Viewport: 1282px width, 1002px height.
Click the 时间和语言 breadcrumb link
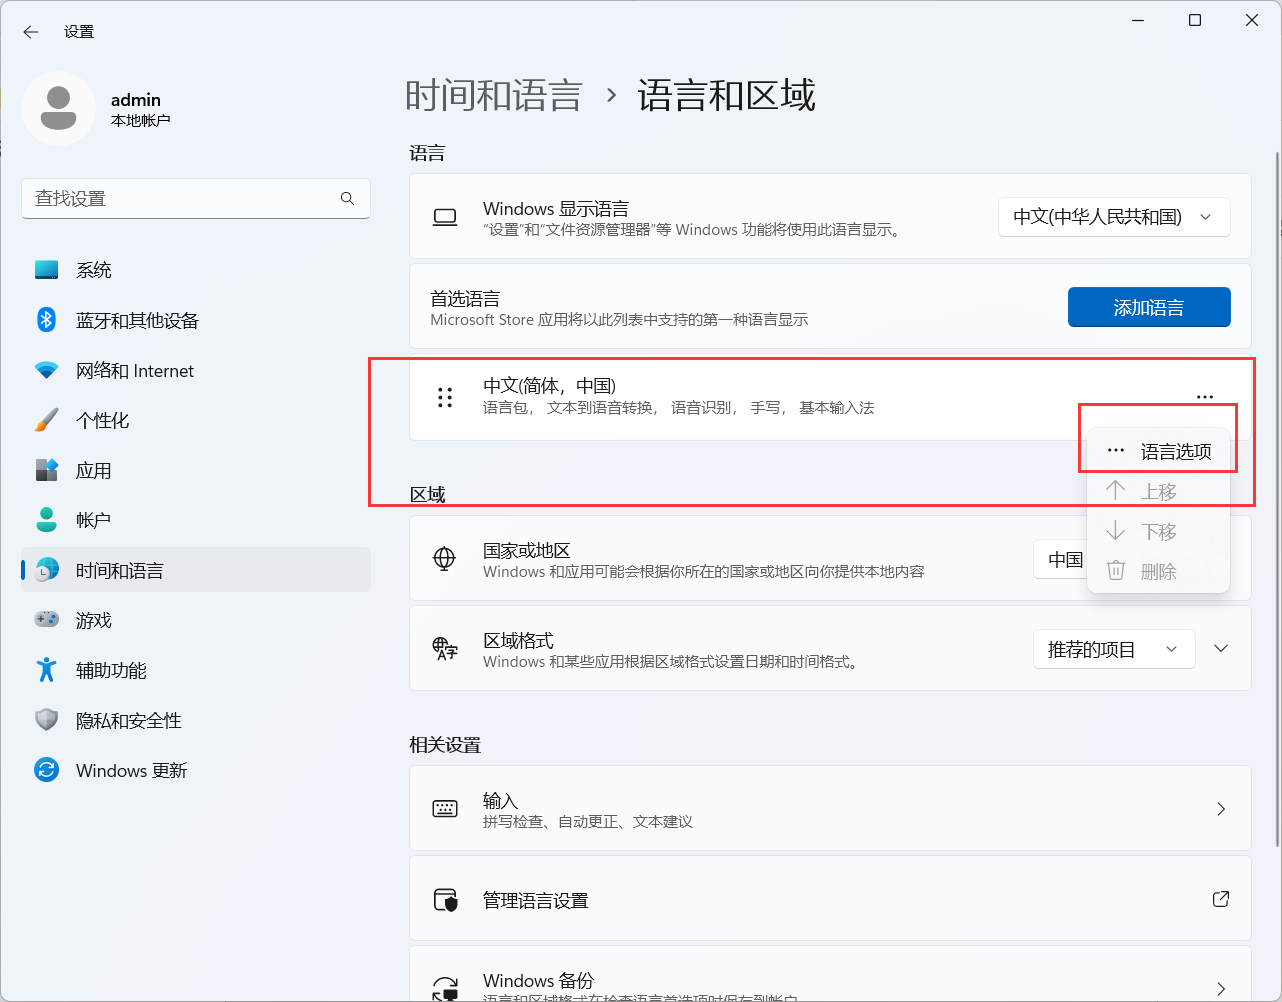pos(494,96)
